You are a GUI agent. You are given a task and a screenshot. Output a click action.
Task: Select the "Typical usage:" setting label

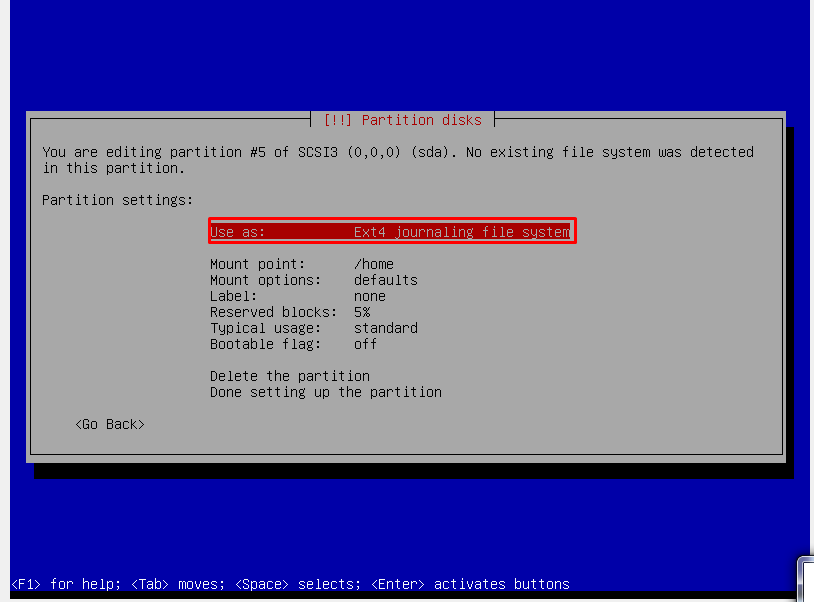tap(265, 328)
